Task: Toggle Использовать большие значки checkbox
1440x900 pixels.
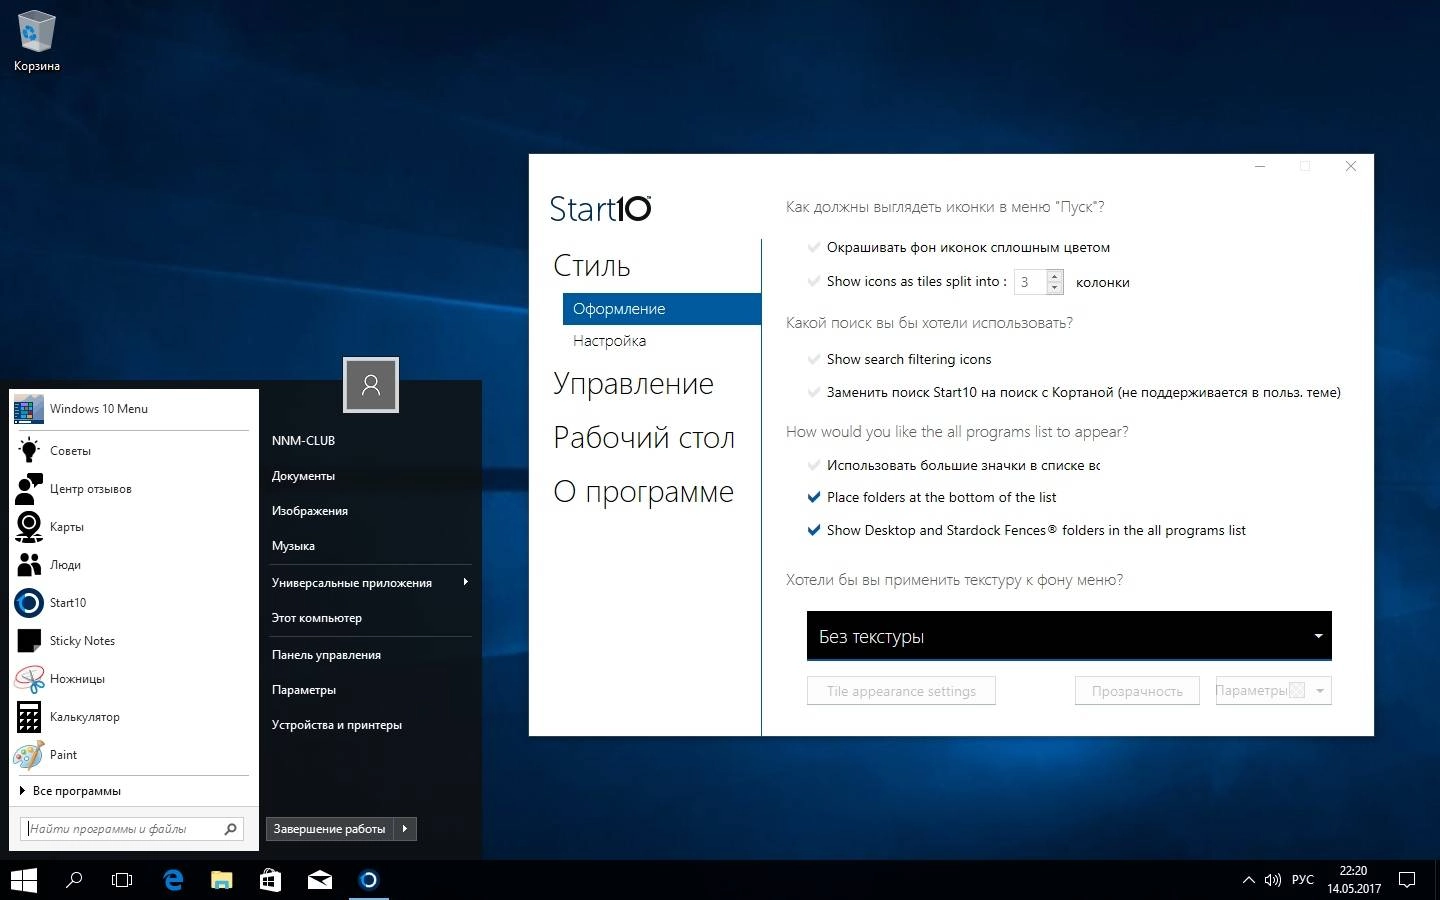Action: coord(814,465)
